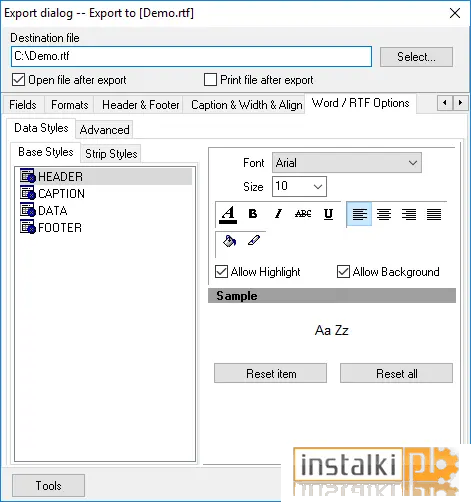Click the HEADER style icon
Viewport: 471px width, 502px height.
(28, 176)
